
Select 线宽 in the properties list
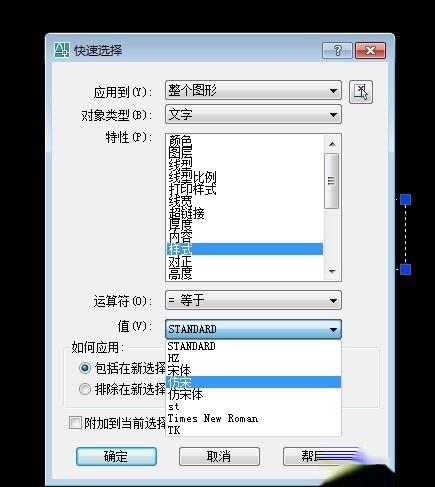pos(244,201)
